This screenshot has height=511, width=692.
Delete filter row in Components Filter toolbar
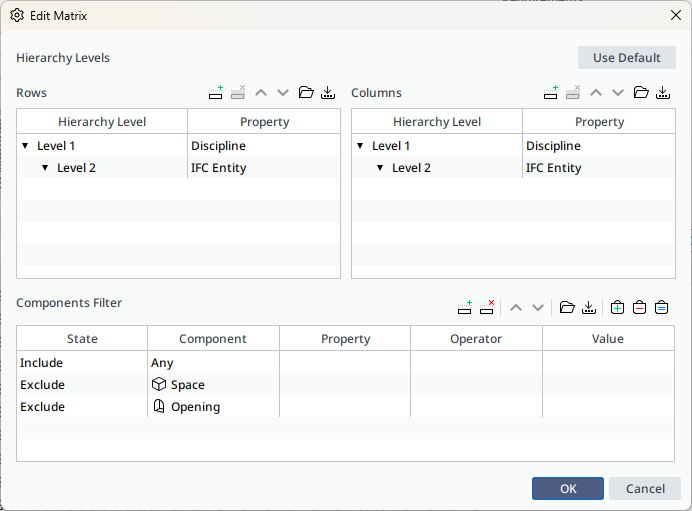coord(487,308)
